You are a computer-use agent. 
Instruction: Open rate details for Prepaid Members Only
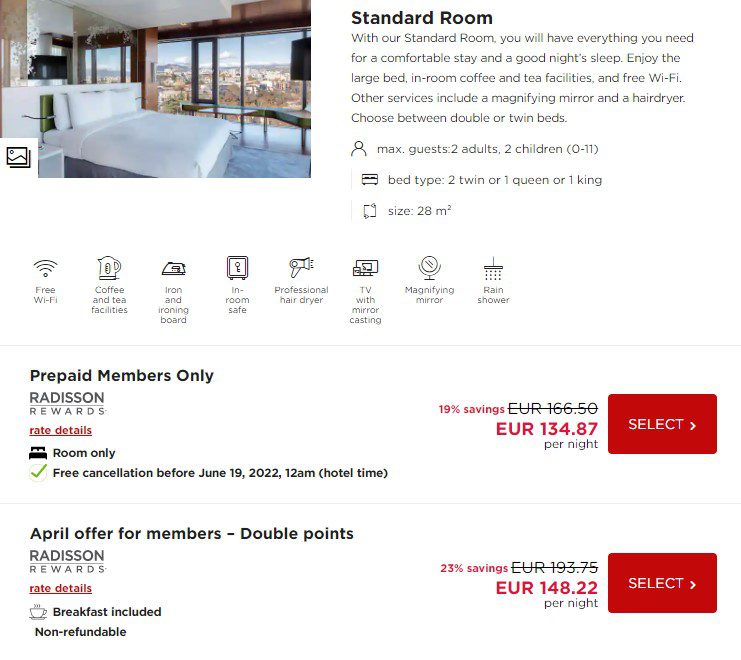60,430
